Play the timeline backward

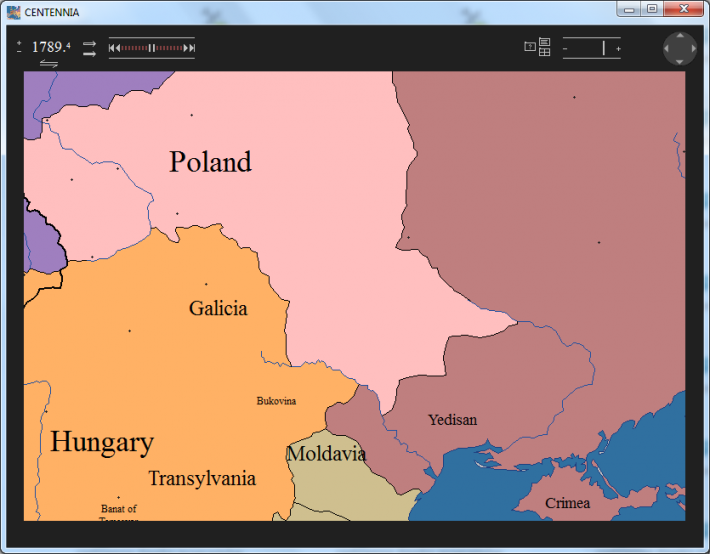pos(118,48)
